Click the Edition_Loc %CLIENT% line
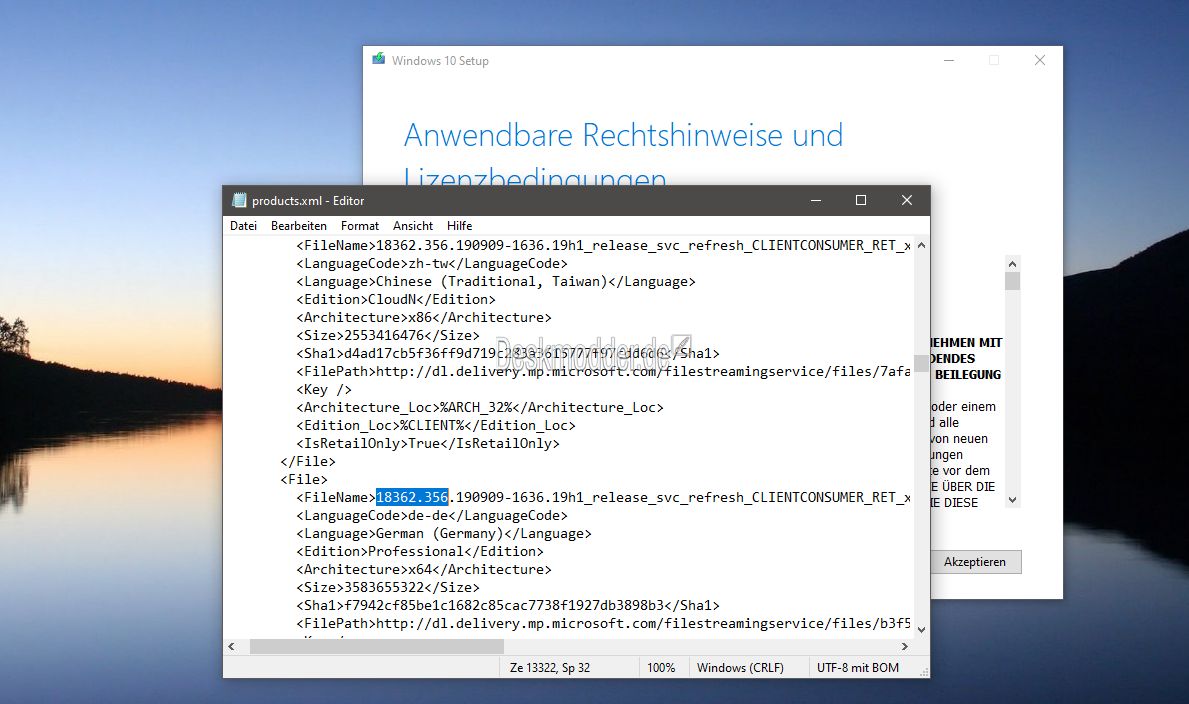The image size is (1189, 704). [435, 426]
